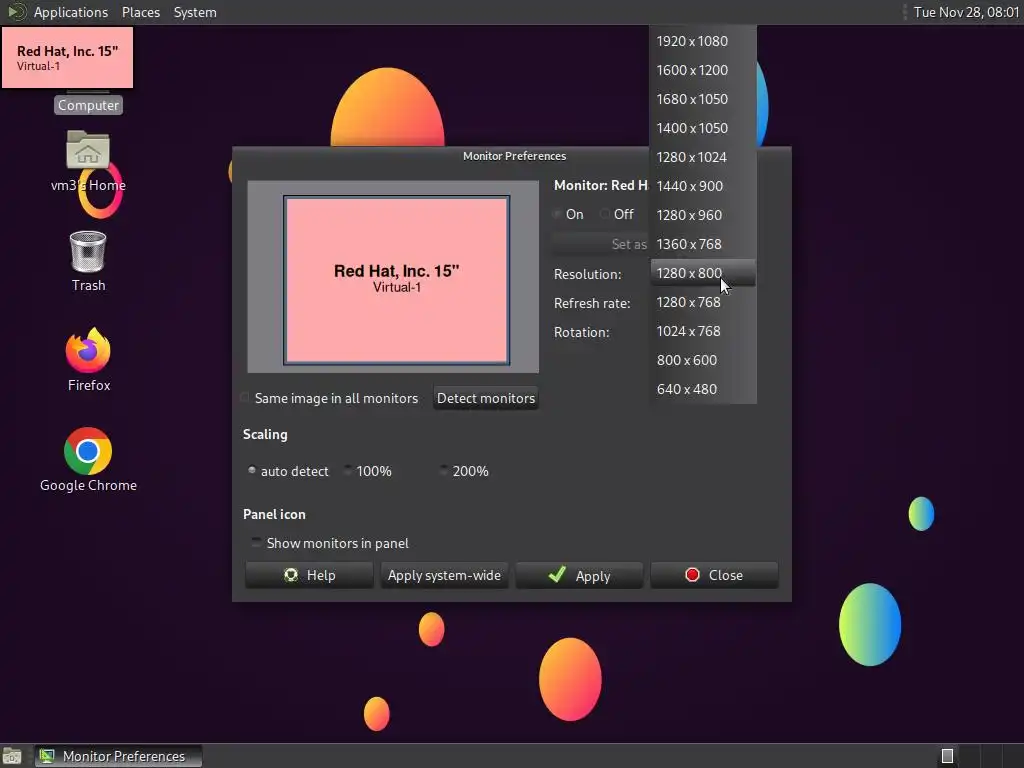Open the Places menu
The image size is (1024, 768).
point(140,12)
